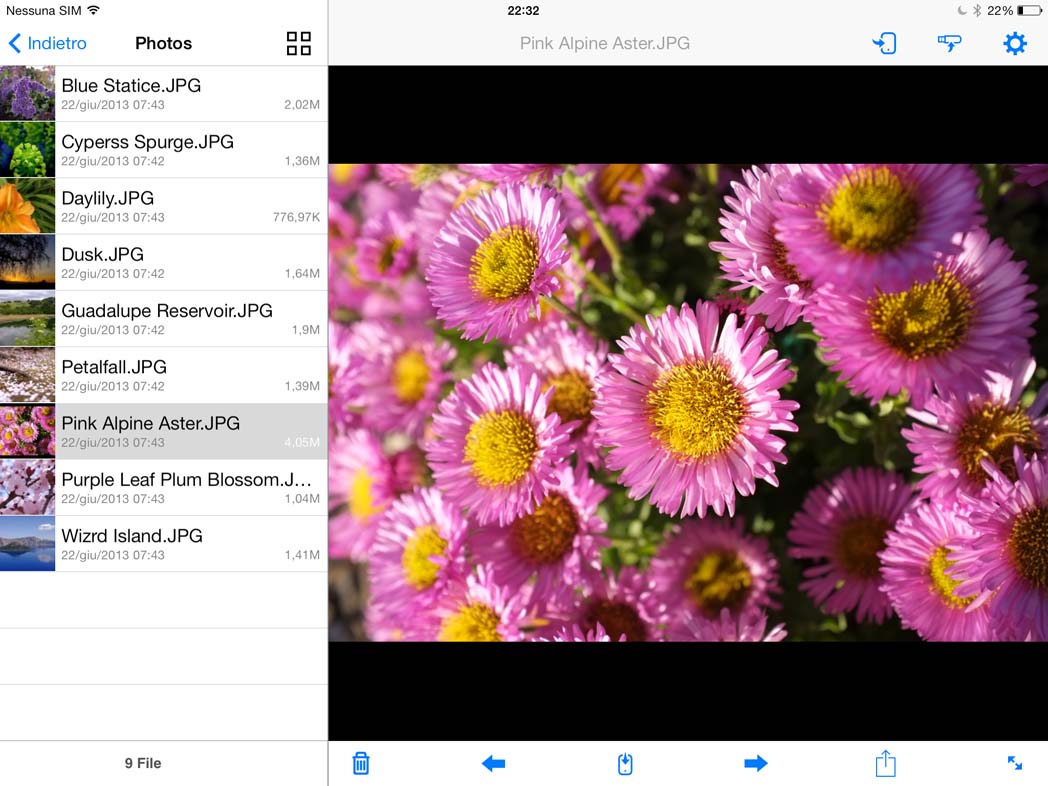Tap the Bluetooth status icon
This screenshot has height=786, width=1048.
(976, 11)
